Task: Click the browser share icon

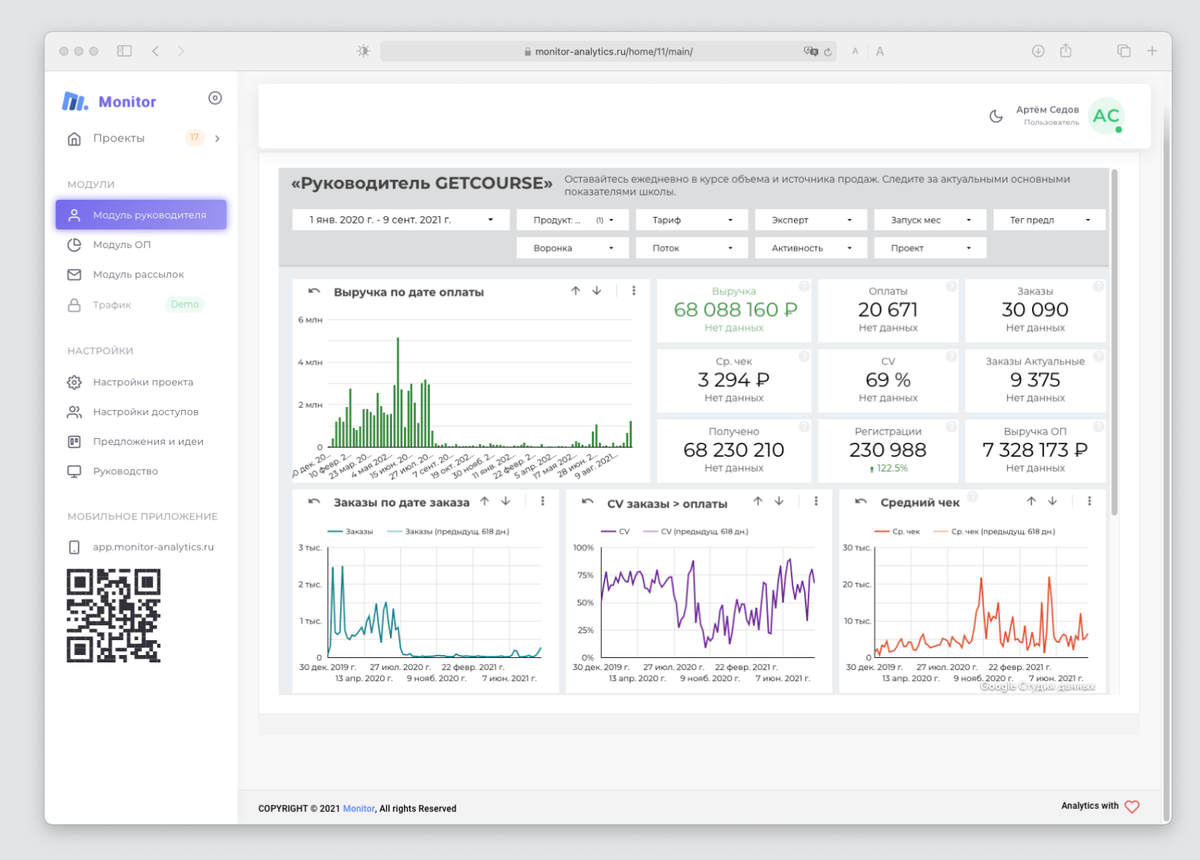Action: (x=1066, y=51)
